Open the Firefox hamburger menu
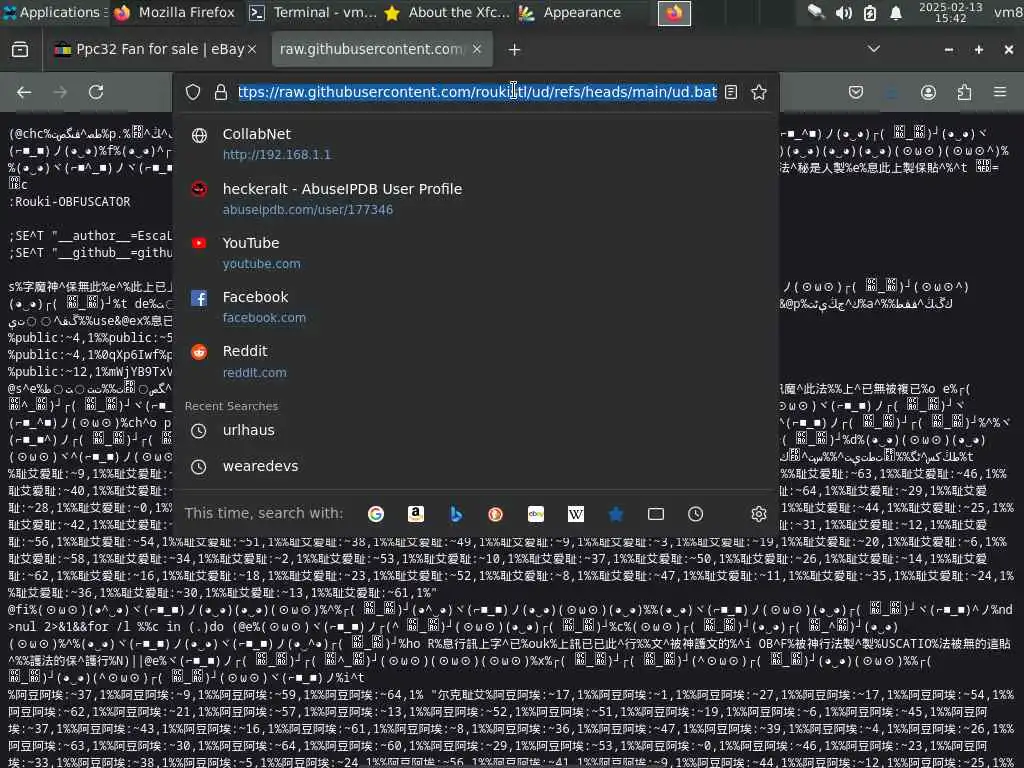This screenshot has width=1024, height=768. [x=1000, y=92]
